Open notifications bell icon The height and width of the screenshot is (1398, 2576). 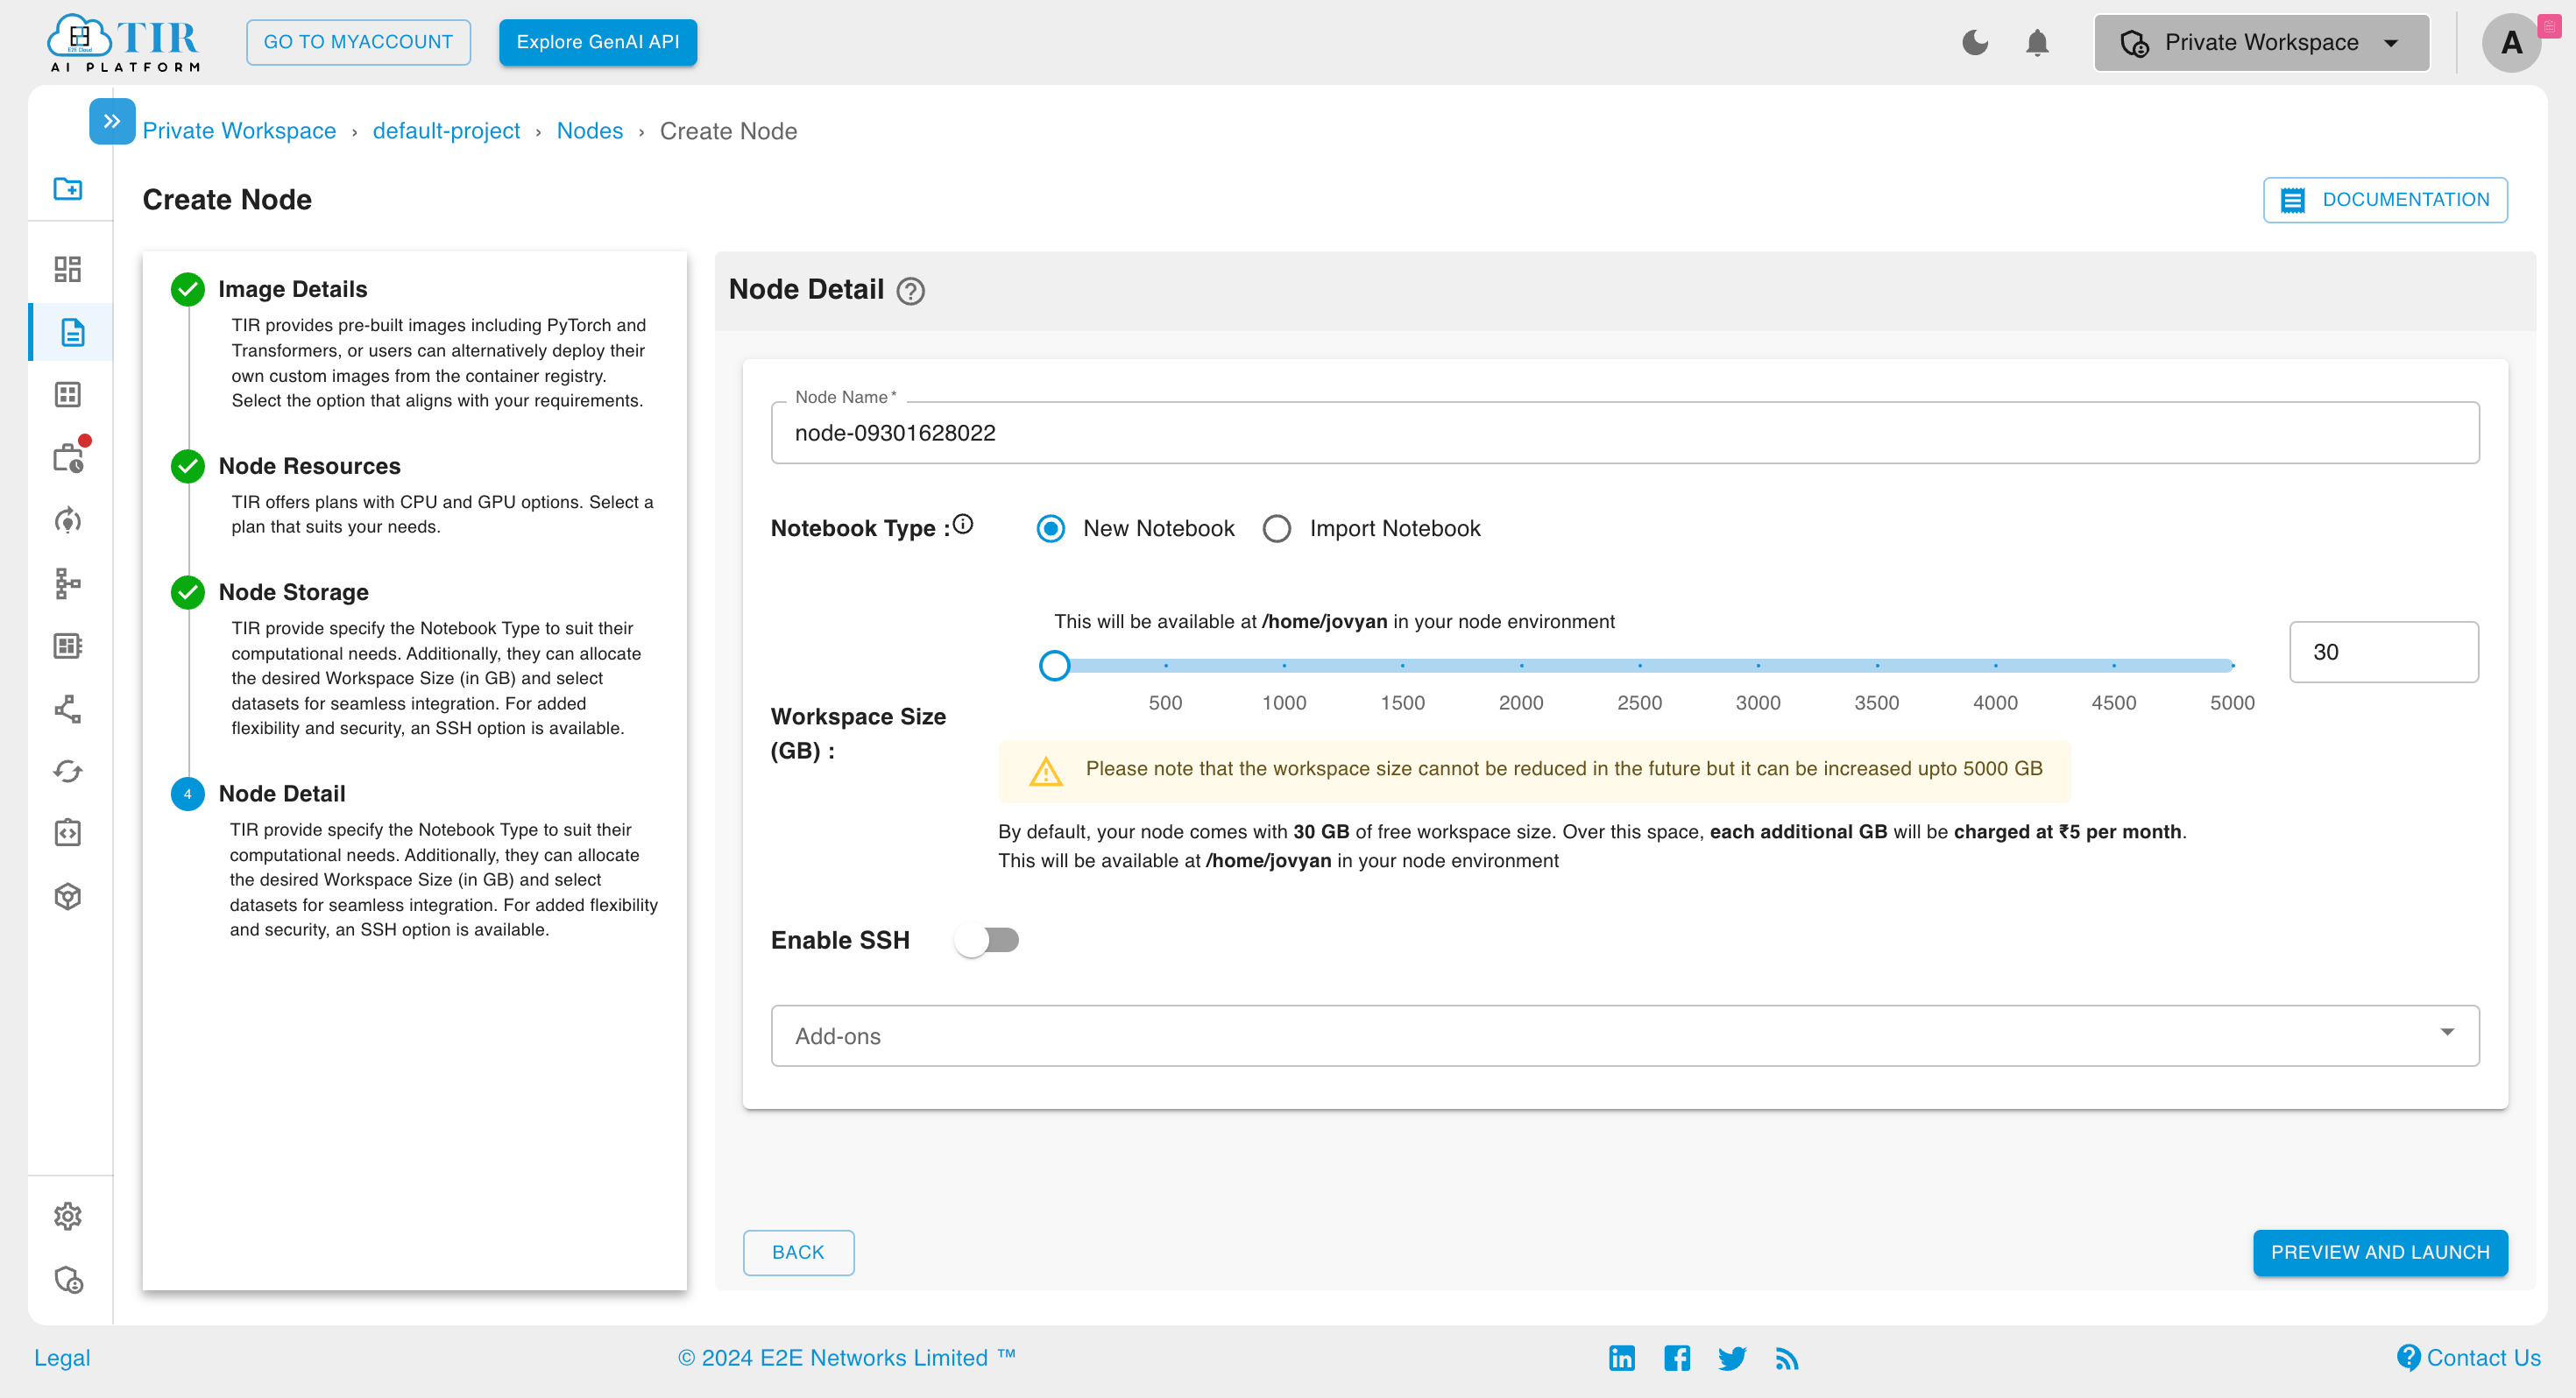coord(2037,42)
